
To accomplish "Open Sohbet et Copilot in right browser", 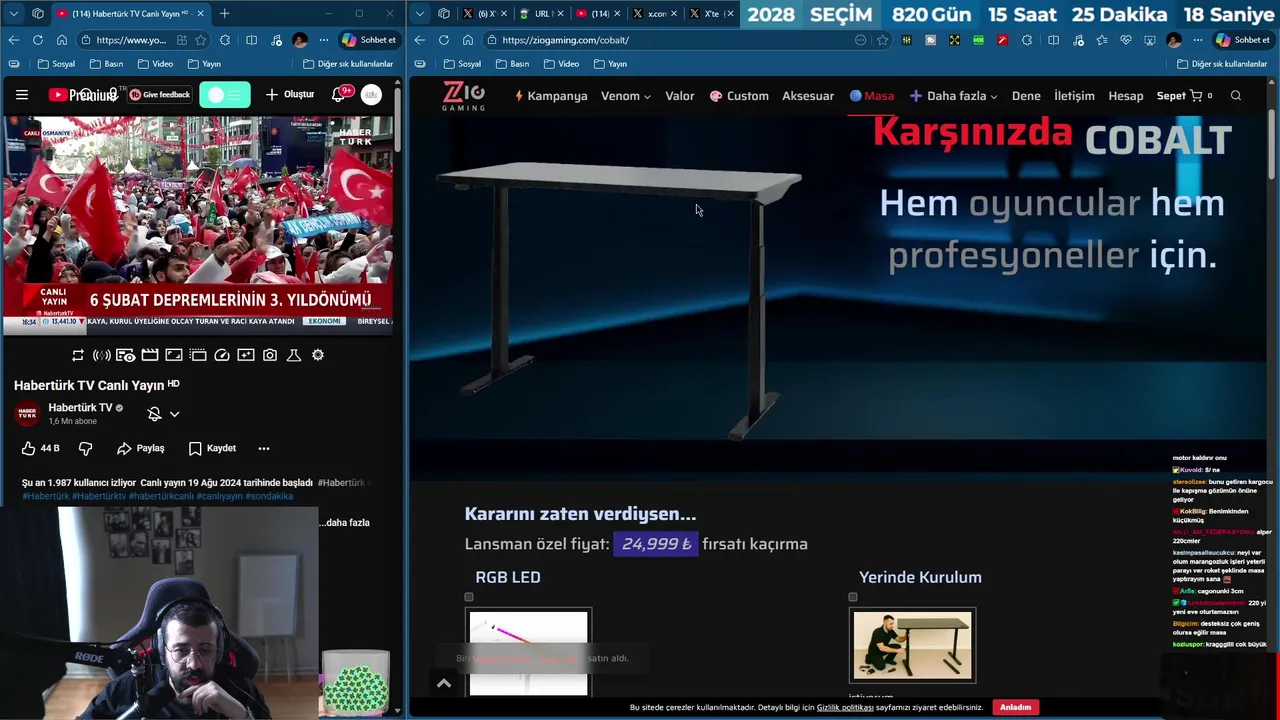I will pos(1242,40).
